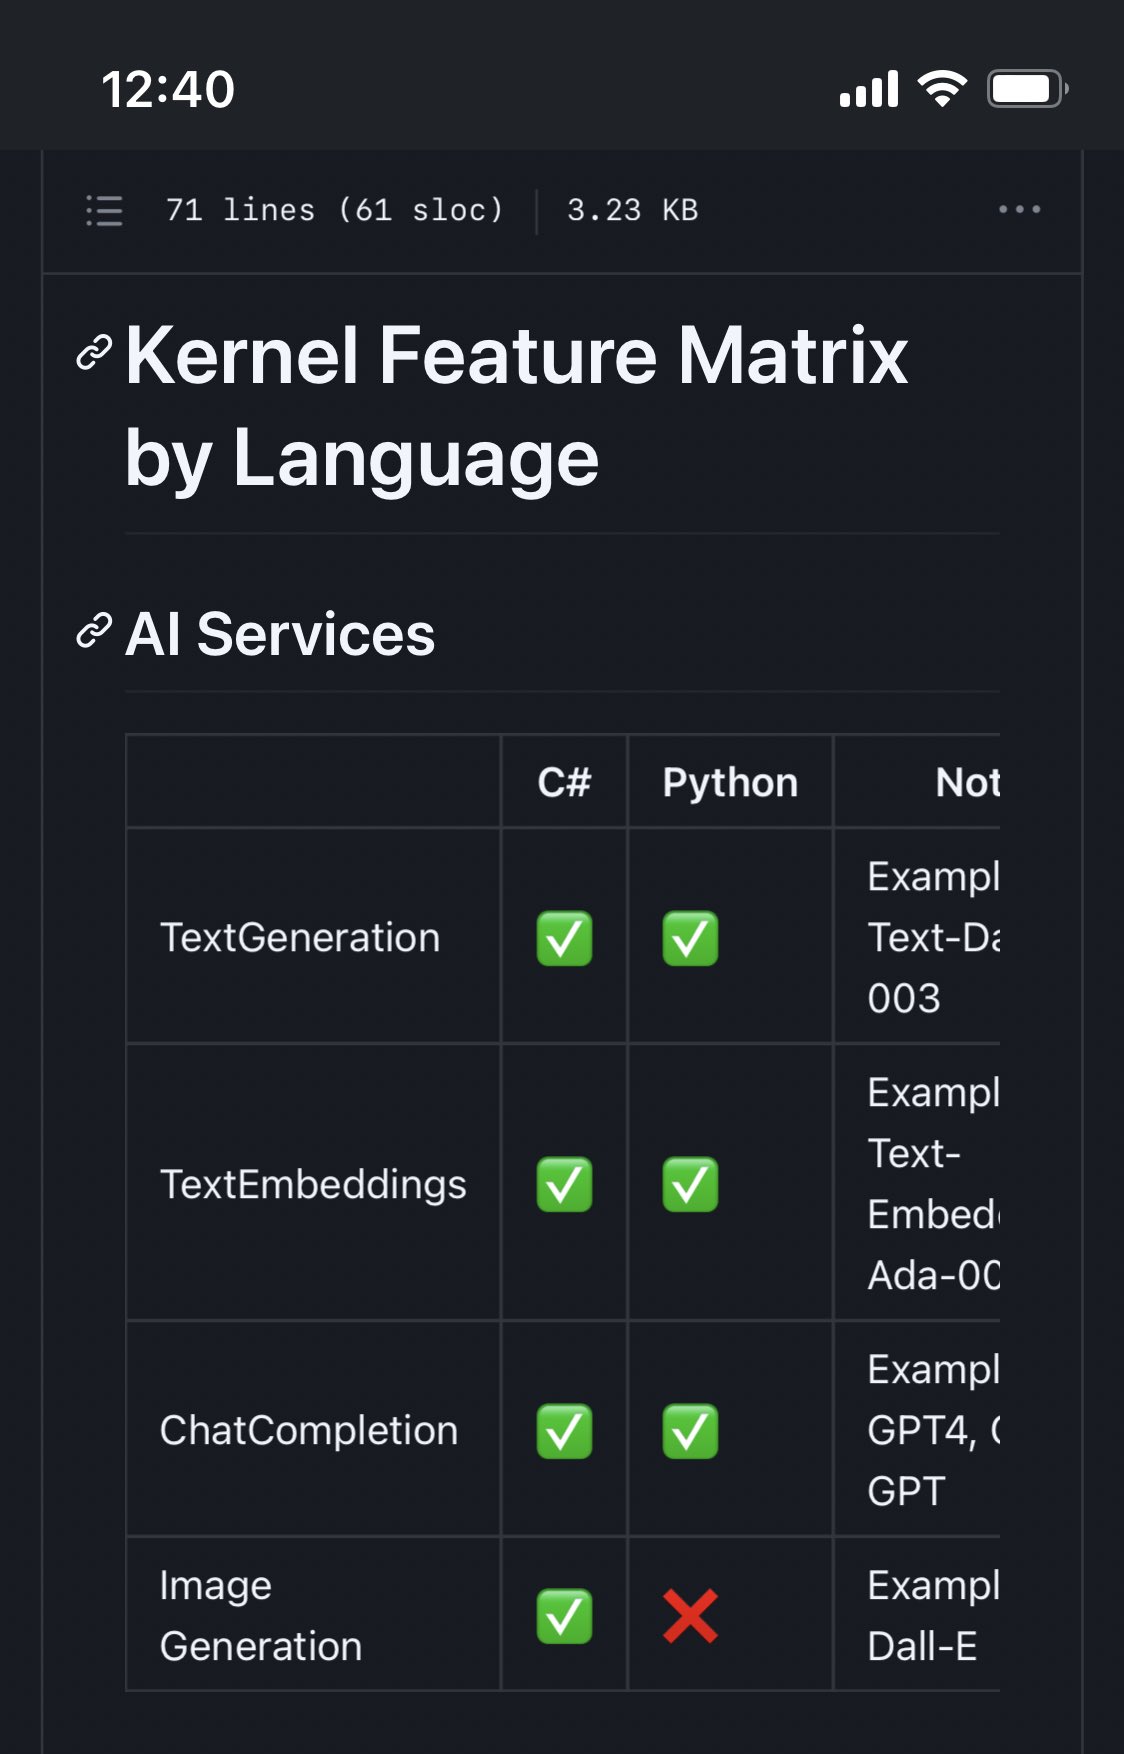Tap the Python checkmark for ChatCompletion
Viewport: 1124px width, 1754px height.
pyautogui.click(x=690, y=1431)
